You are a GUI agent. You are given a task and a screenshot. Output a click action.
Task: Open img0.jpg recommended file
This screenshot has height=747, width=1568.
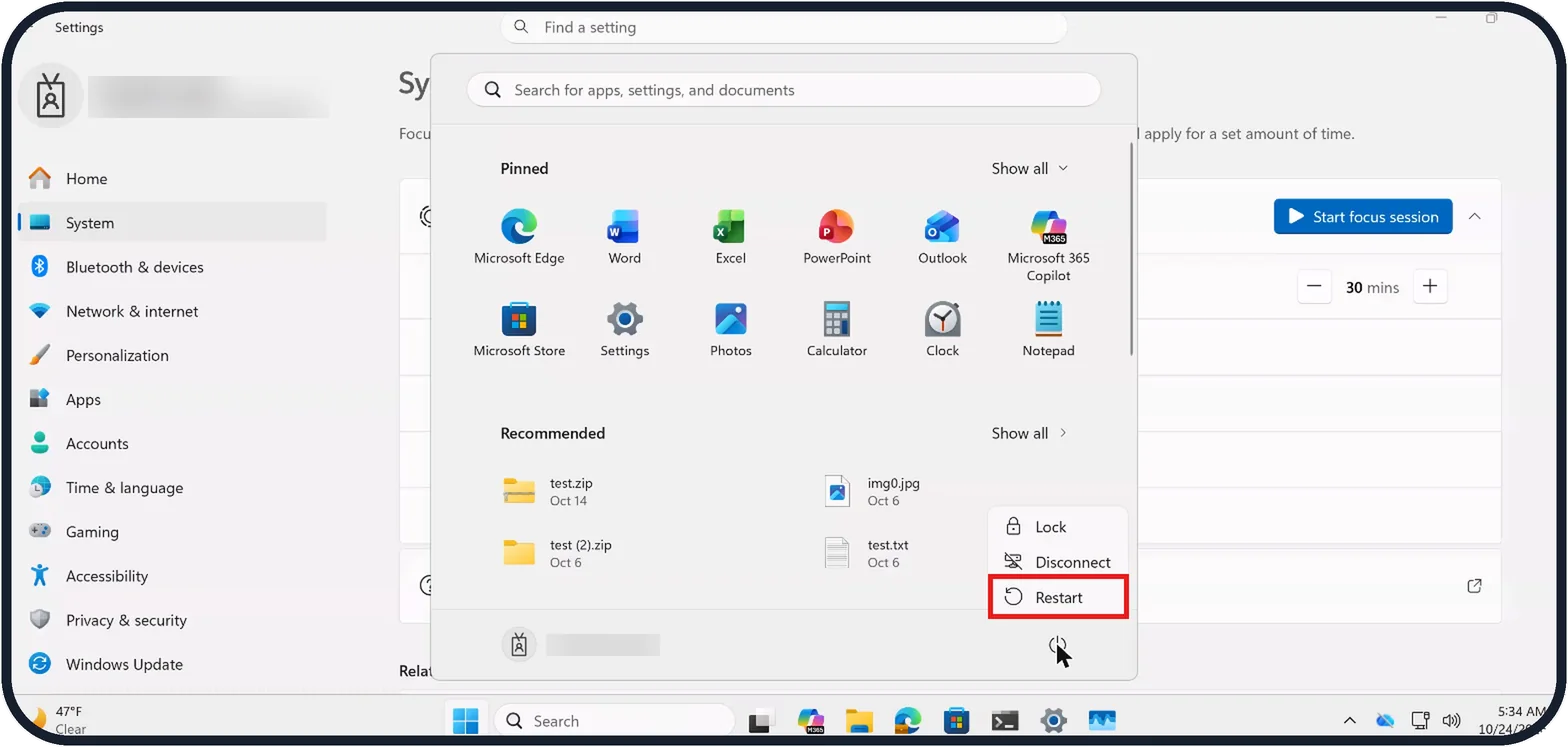(870, 491)
